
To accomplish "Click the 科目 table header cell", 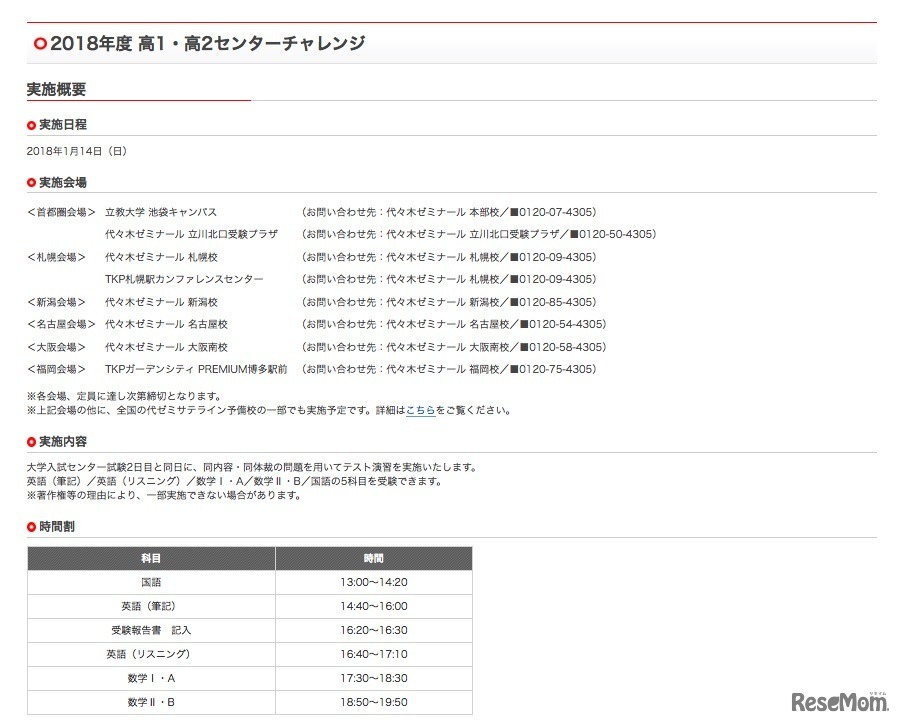I will point(153,558).
